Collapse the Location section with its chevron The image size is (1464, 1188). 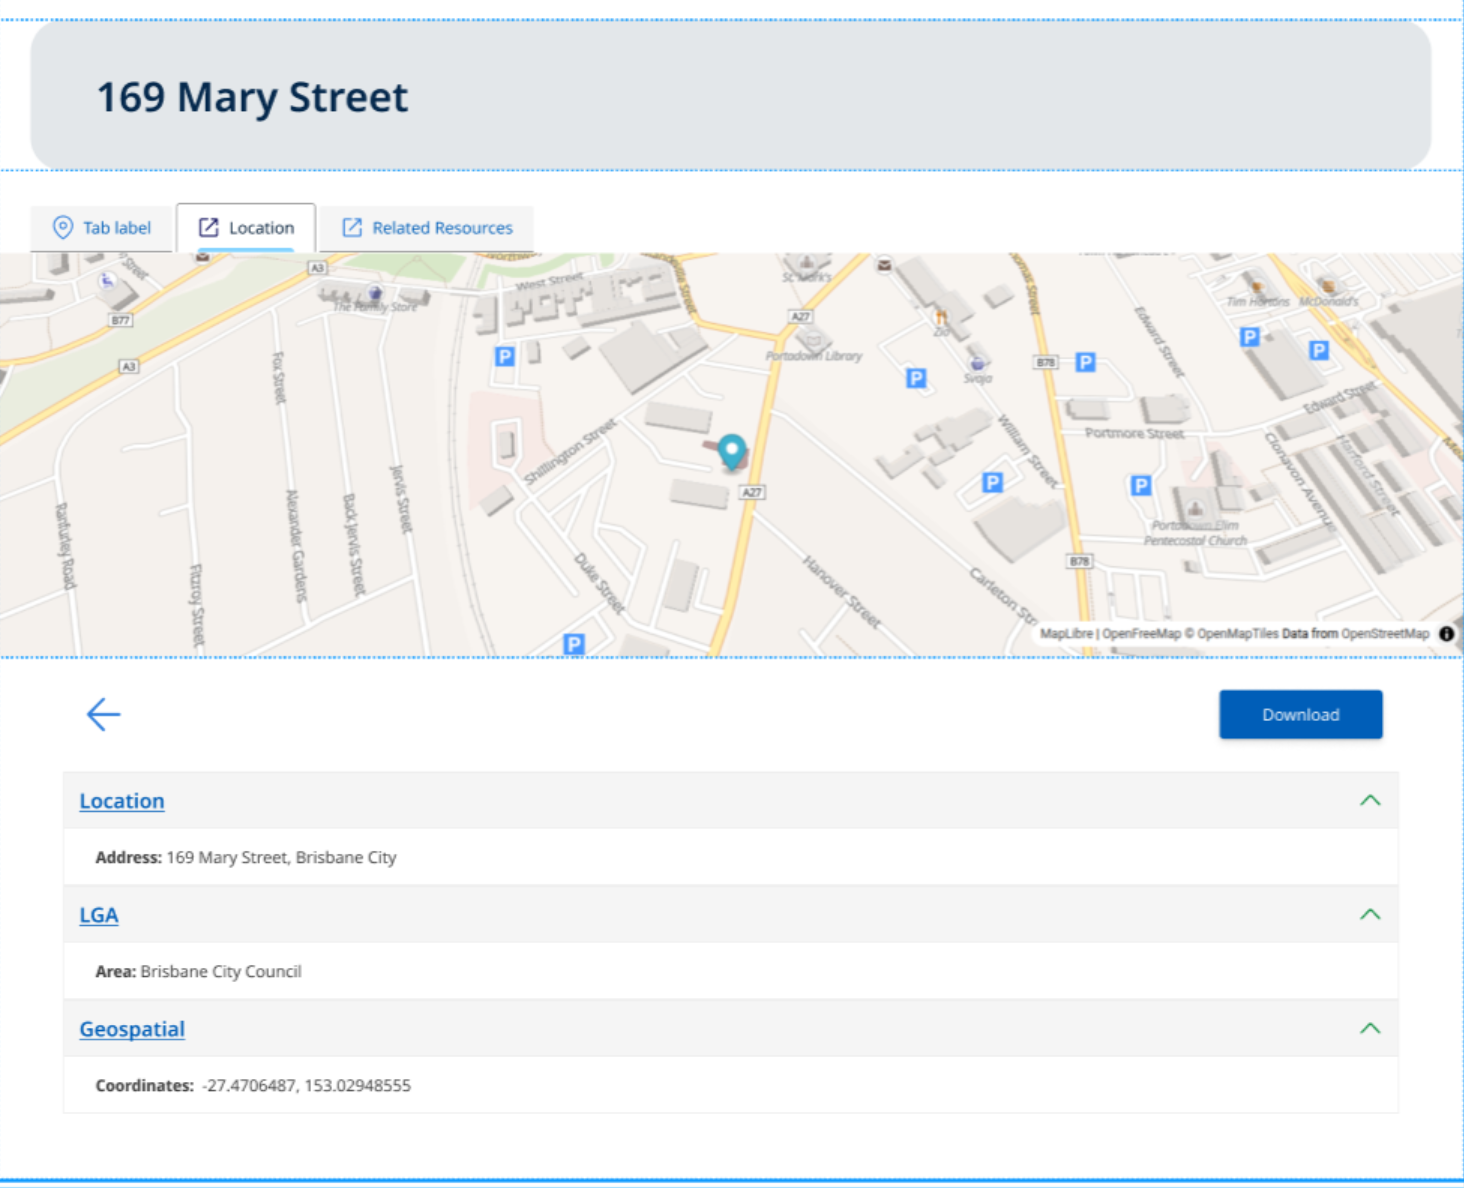point(1369,800)
